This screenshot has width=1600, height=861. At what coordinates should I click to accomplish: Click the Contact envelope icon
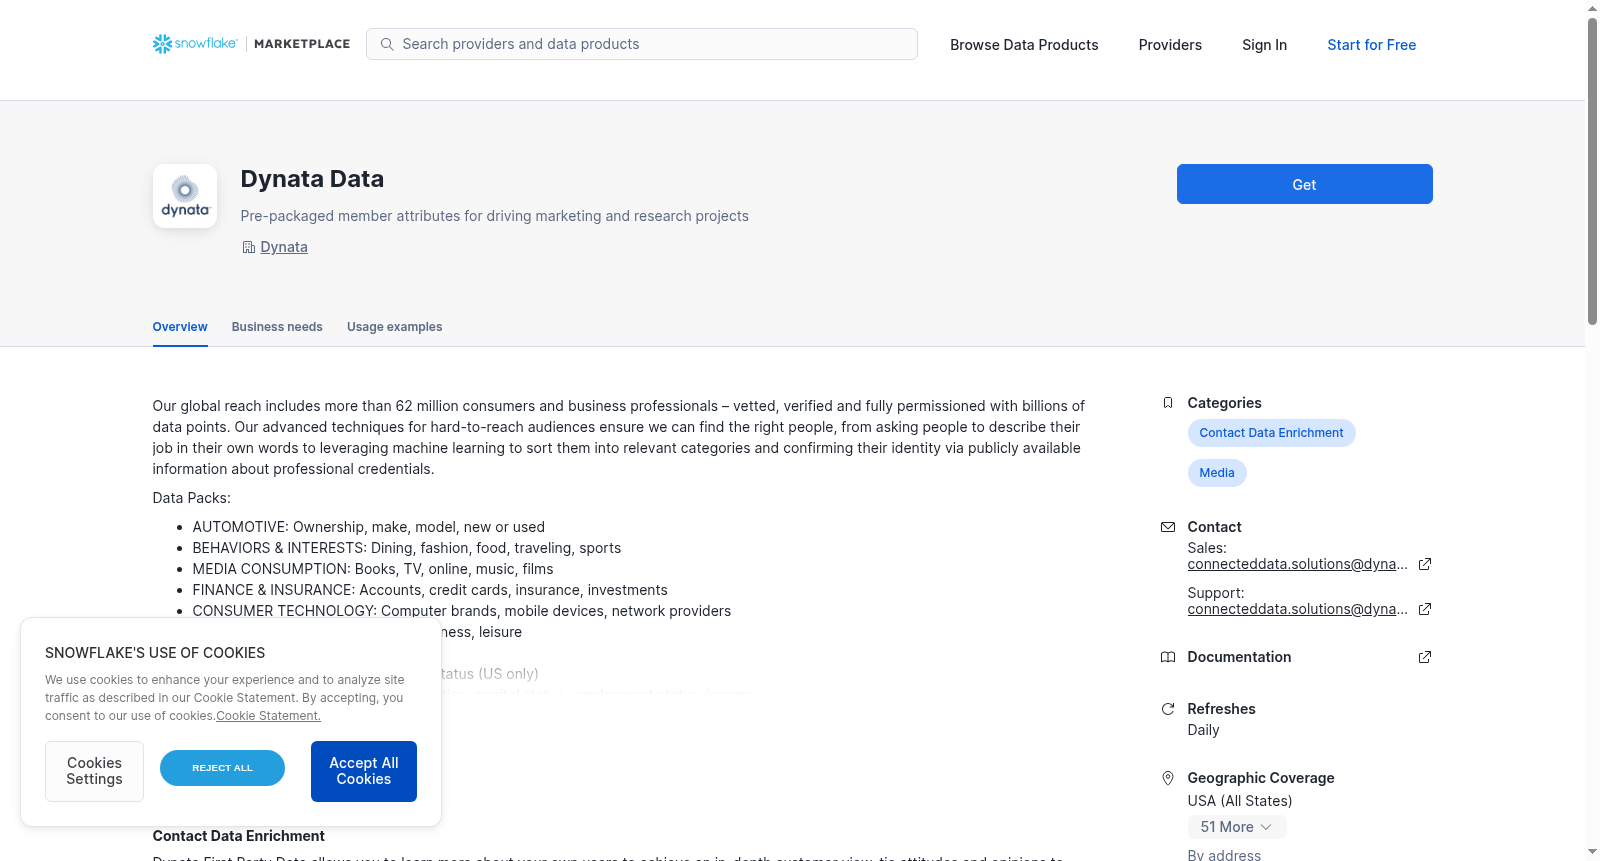click(1168, 527)
